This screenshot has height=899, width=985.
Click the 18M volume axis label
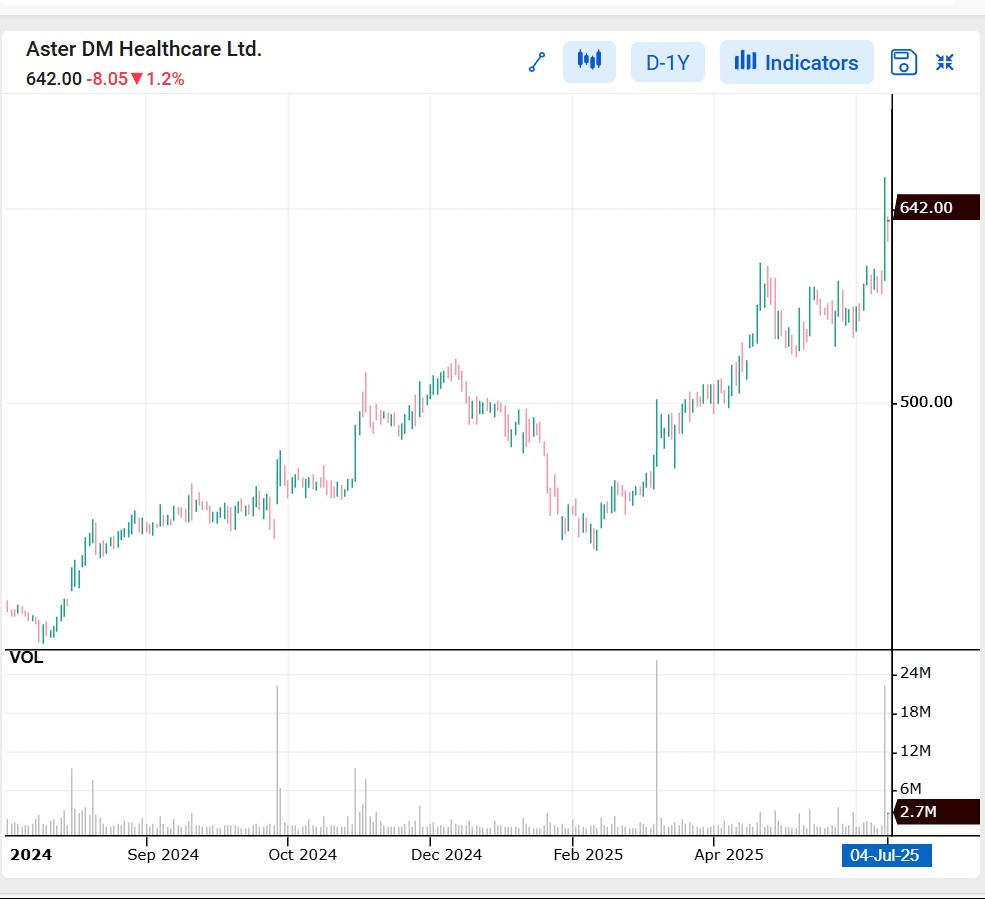(x=915, y=712)
